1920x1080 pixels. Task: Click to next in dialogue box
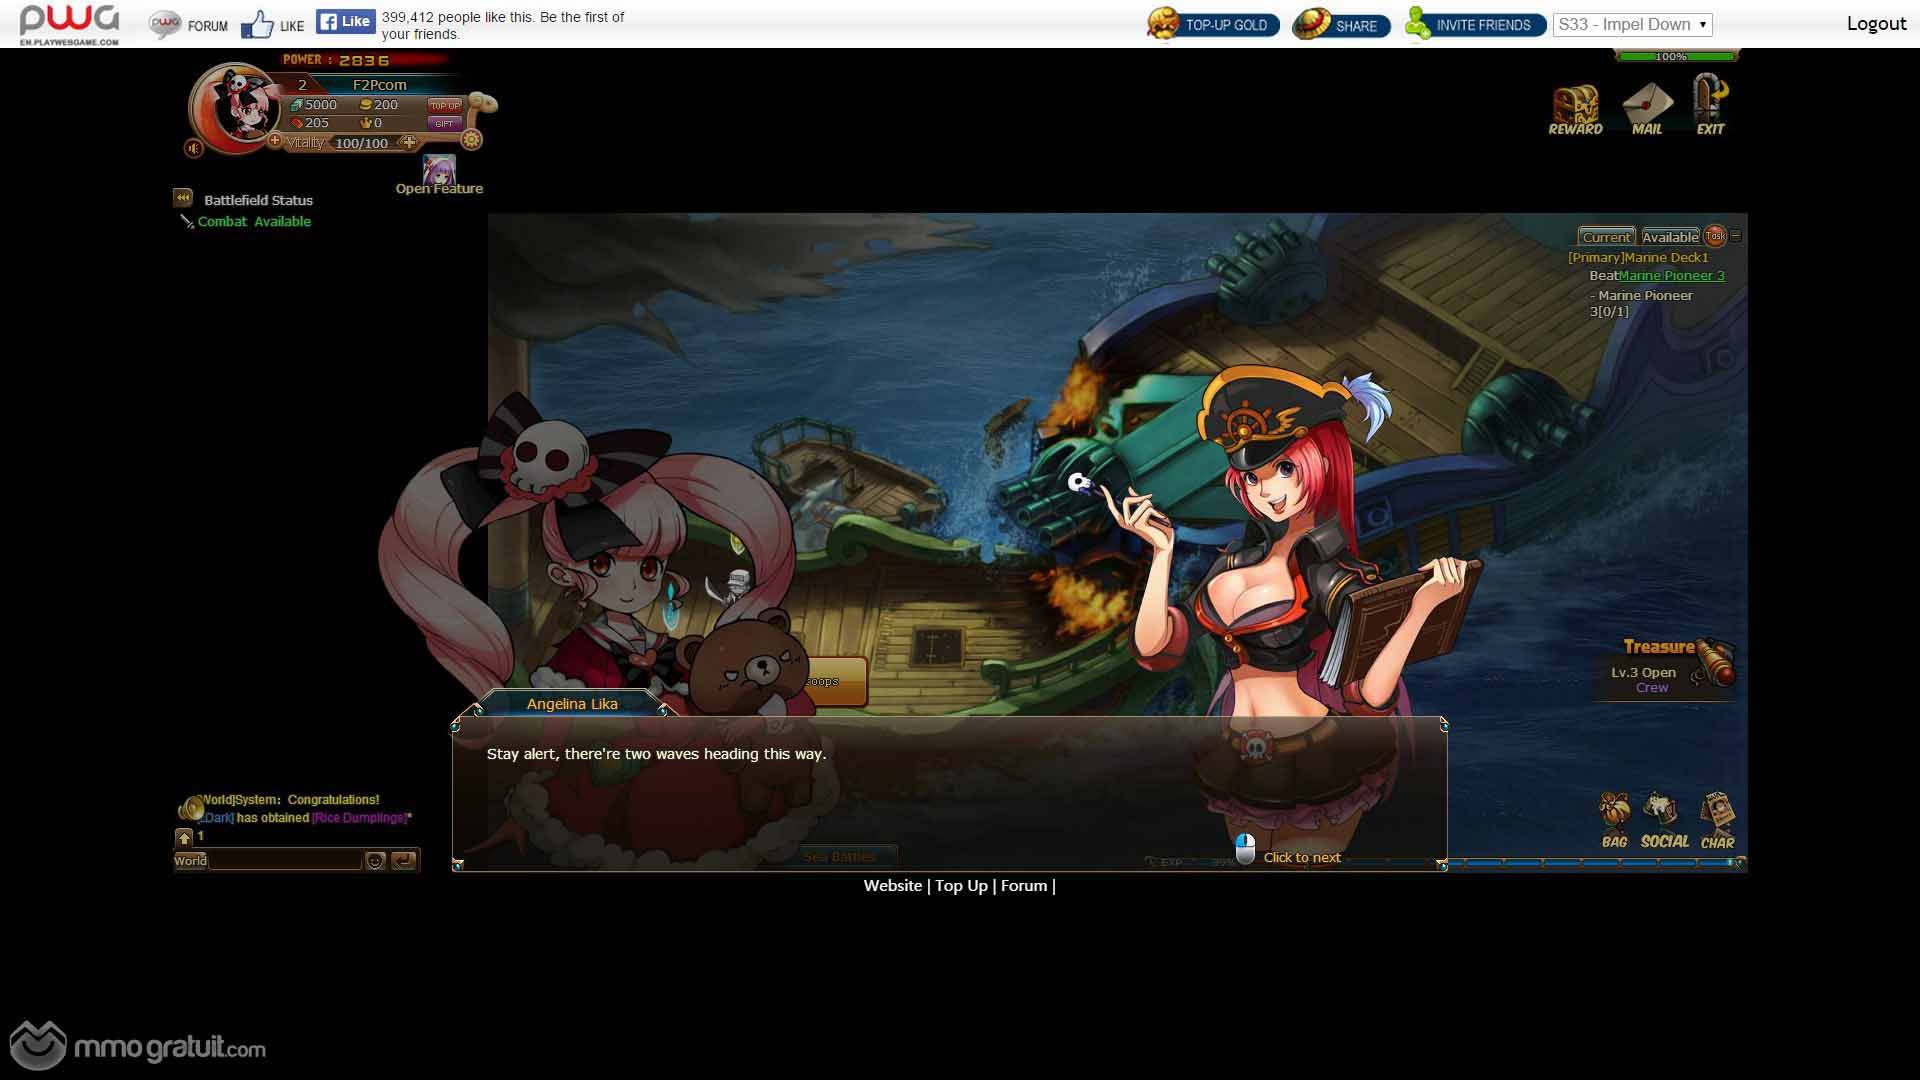[x=1302, y=857]
